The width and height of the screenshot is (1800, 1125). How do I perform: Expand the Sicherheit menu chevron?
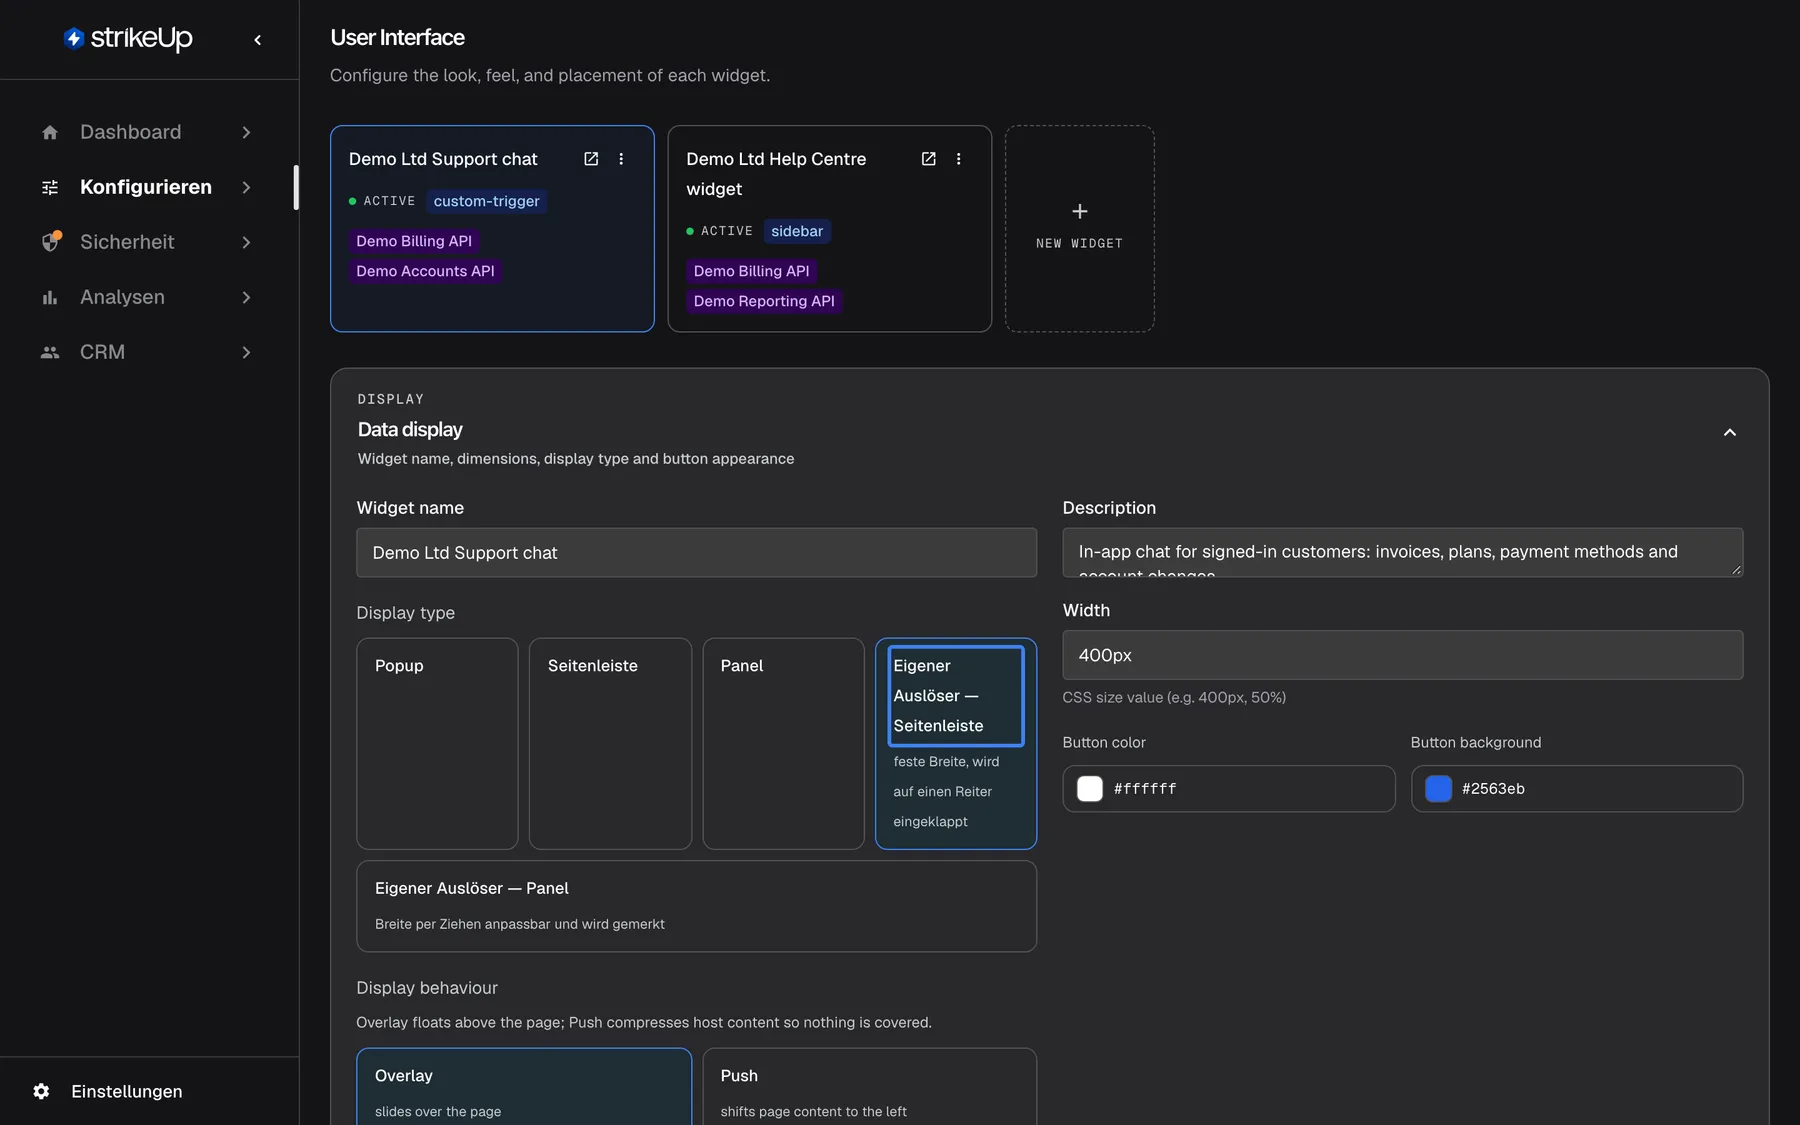(246, 242)
